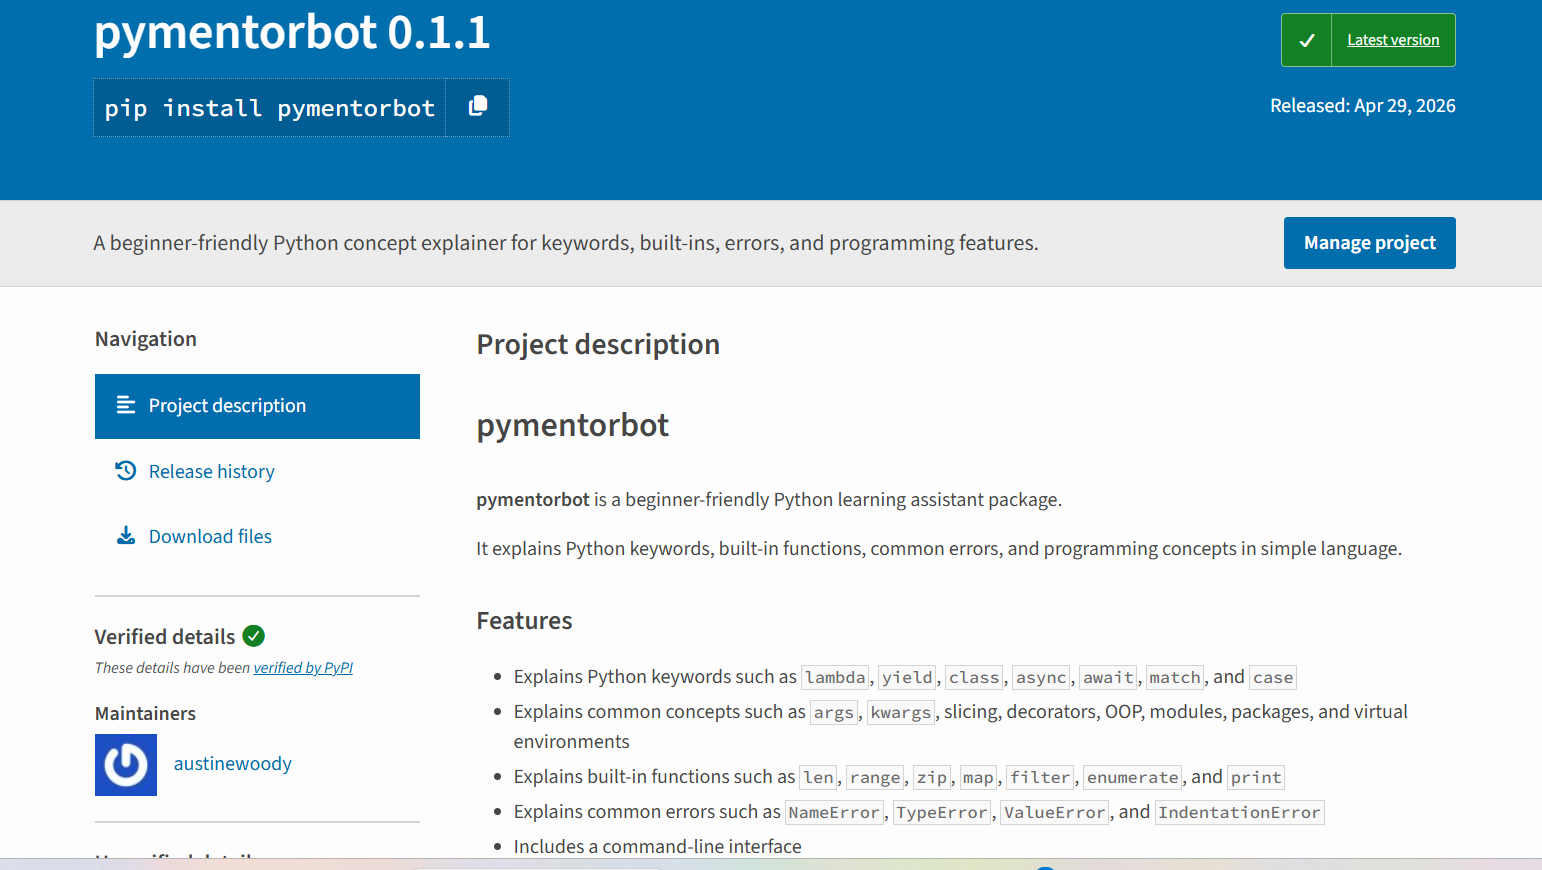This screenshot has height=870, width=1542.
Task: Click the pymentorbot 0.1.1 page title
Action: click(292, 32)
